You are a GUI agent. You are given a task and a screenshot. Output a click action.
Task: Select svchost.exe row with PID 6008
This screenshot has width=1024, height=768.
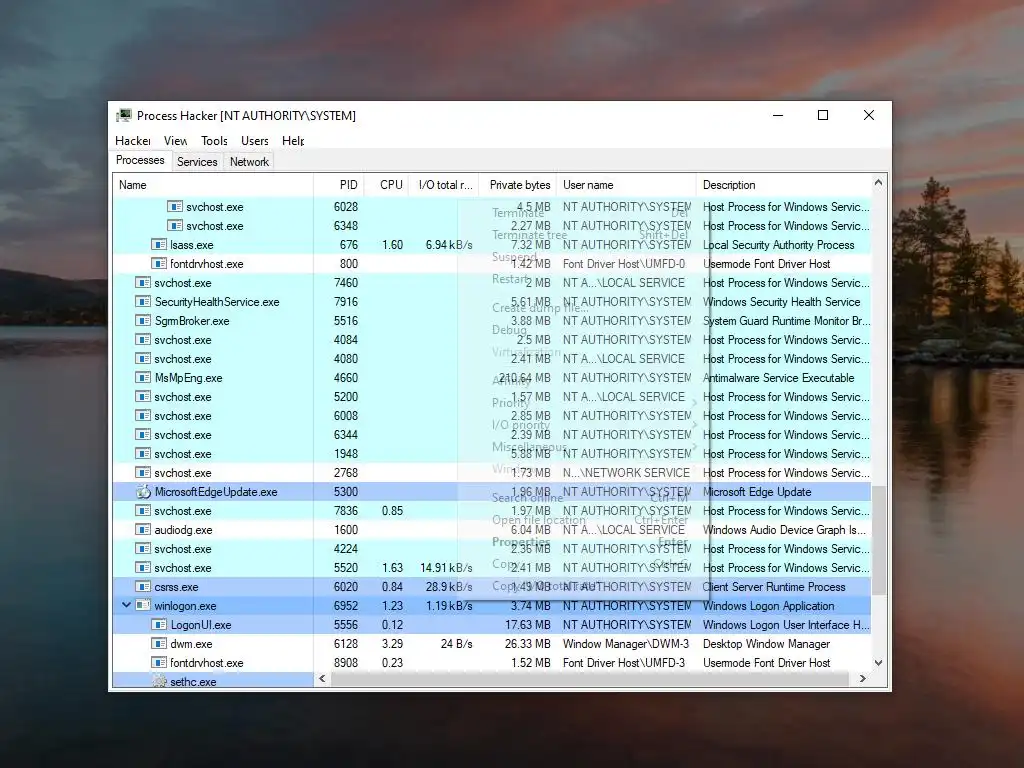[492, 415]
